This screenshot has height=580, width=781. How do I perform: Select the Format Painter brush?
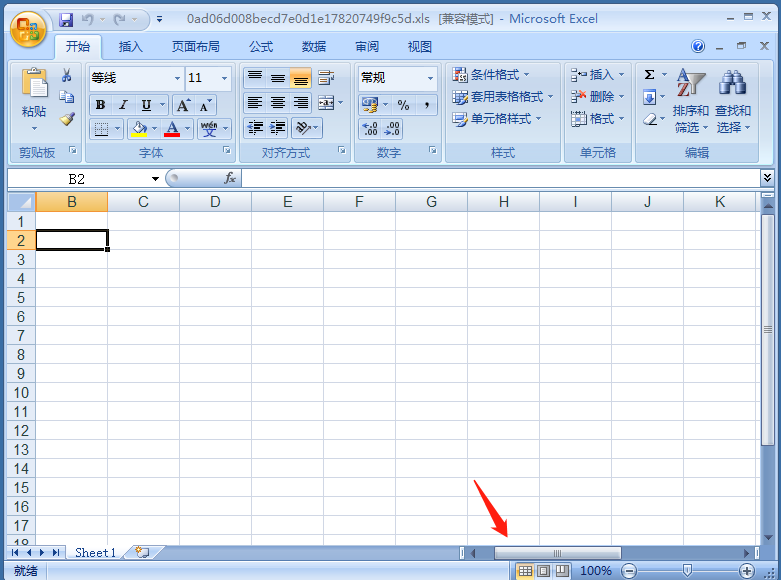click(x=67, y=119)
